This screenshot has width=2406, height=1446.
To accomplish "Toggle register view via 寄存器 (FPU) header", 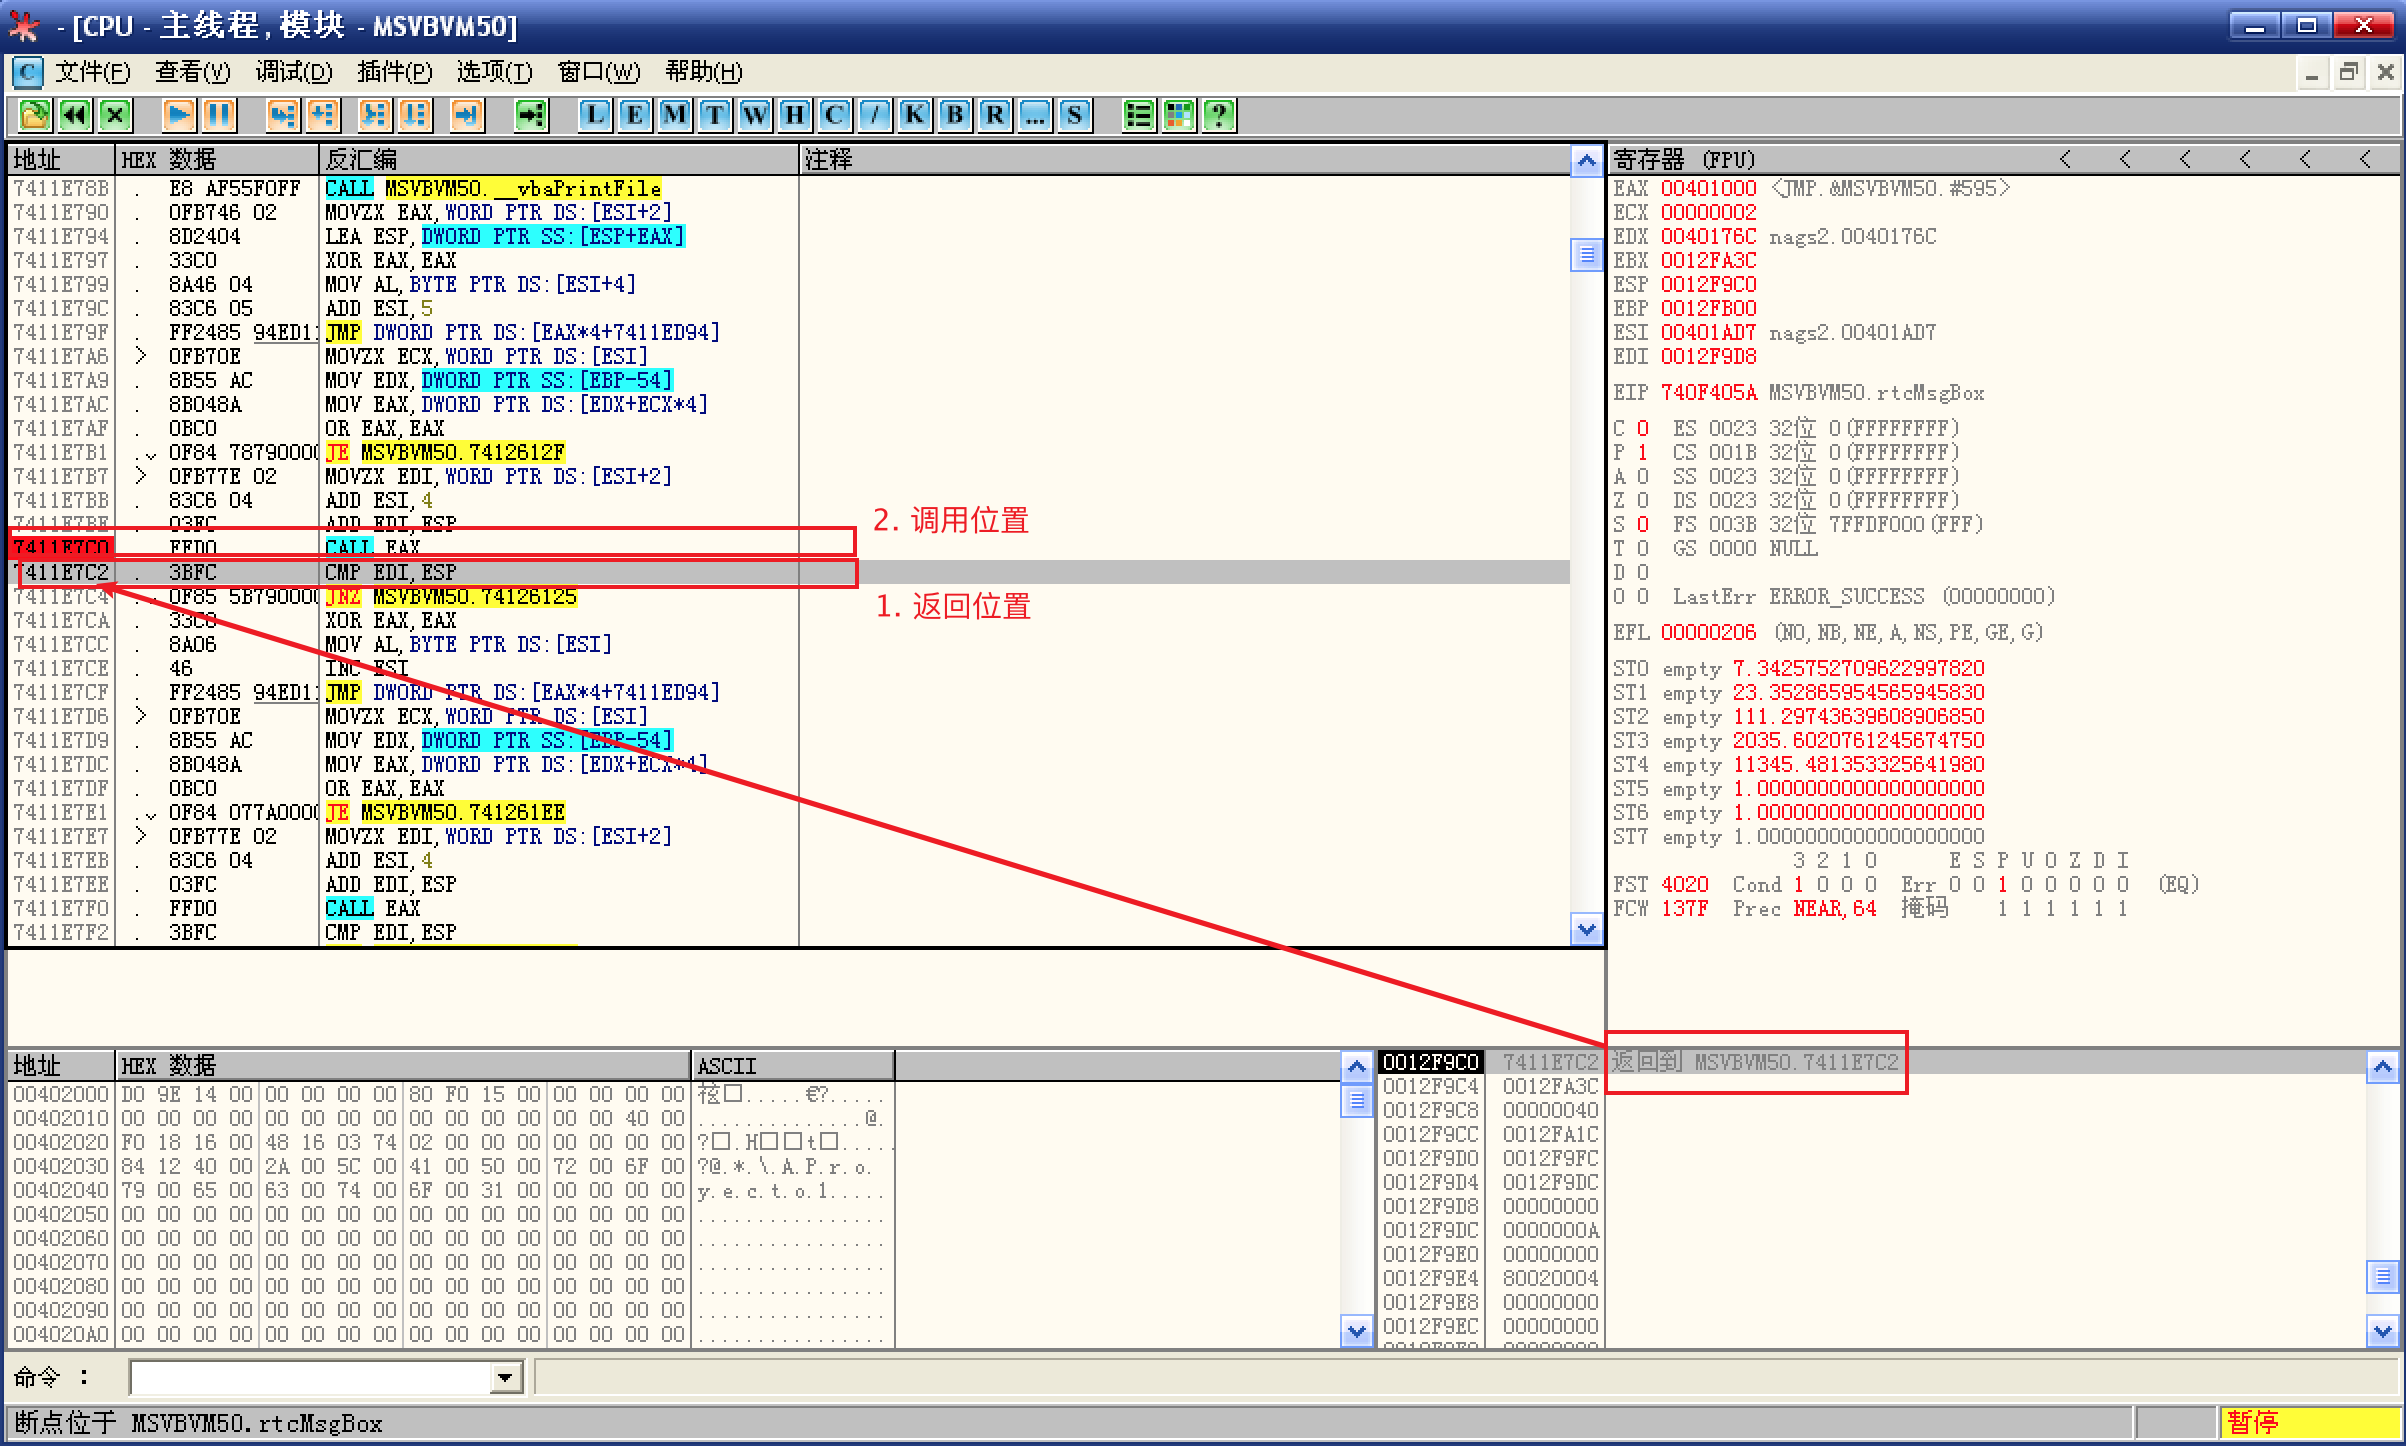I will 1684,160.
